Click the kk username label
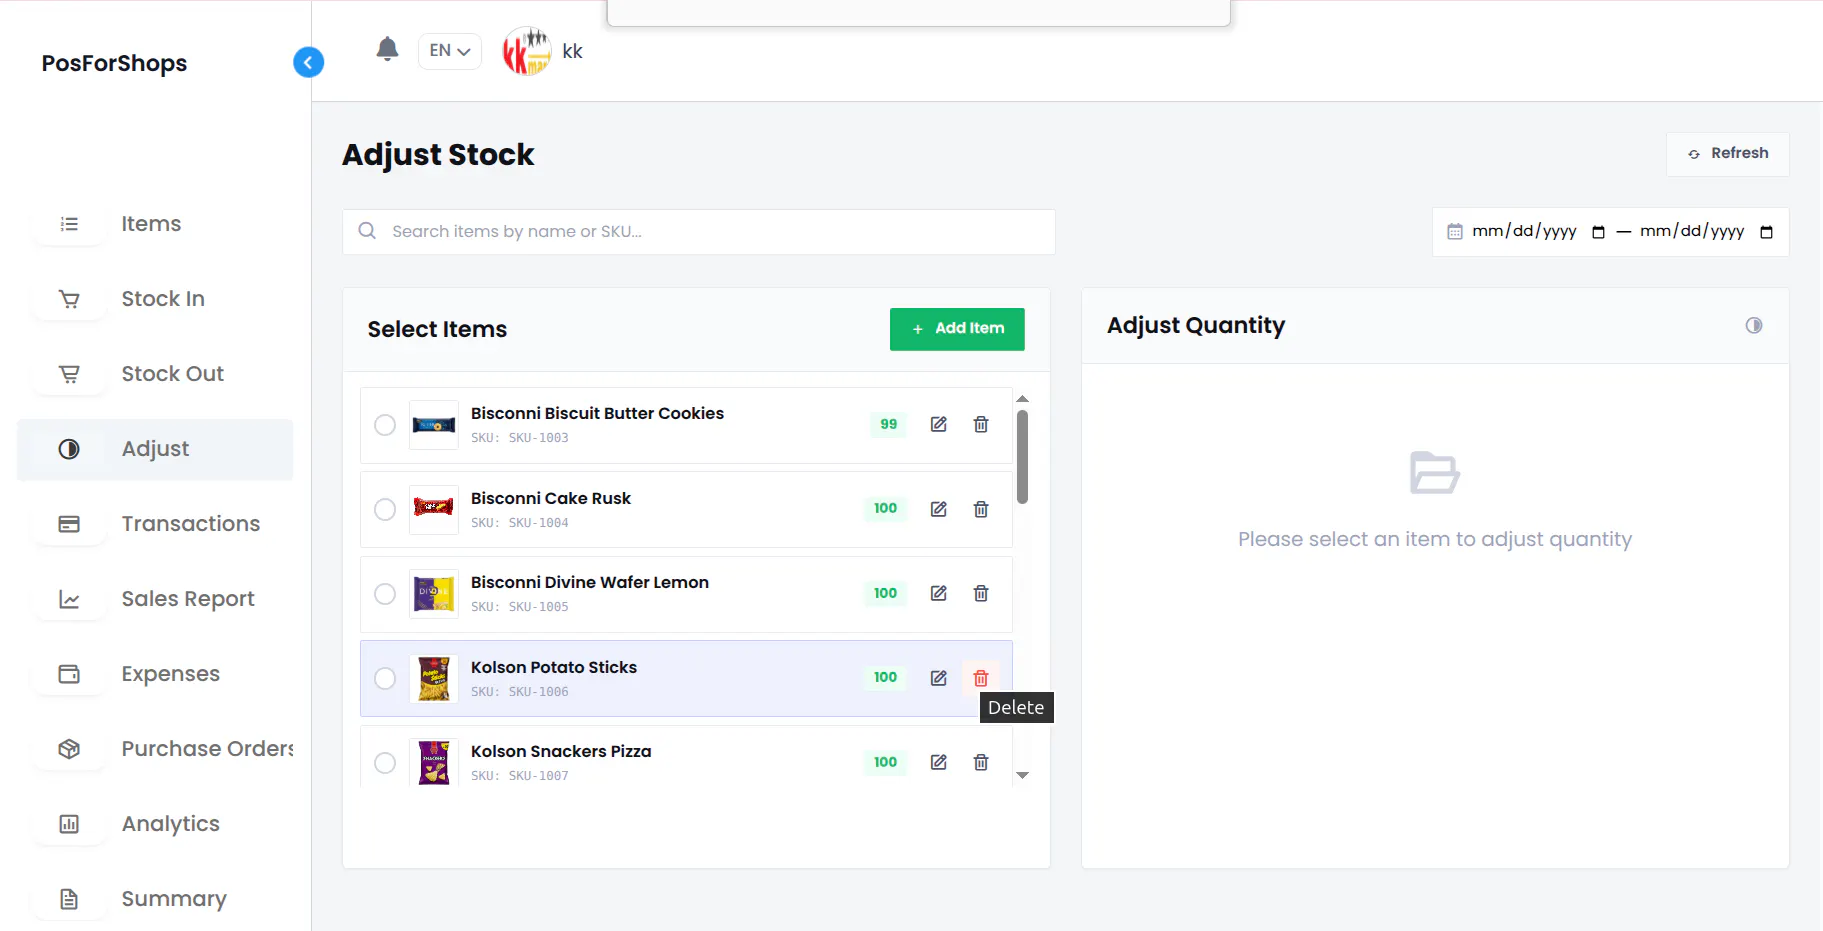Image resolution: width=1823 pixels, height=931 pixels. click(572, 51)
